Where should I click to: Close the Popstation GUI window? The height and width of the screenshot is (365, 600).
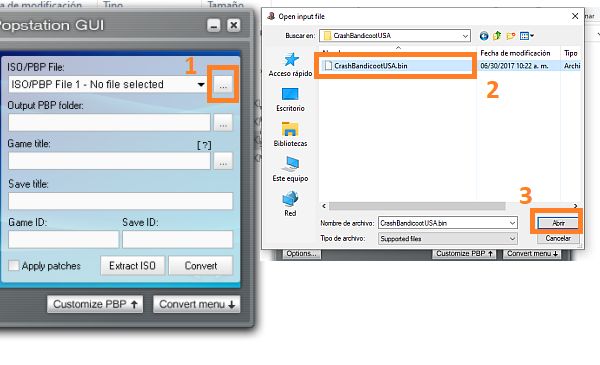[x=233, y=26]
